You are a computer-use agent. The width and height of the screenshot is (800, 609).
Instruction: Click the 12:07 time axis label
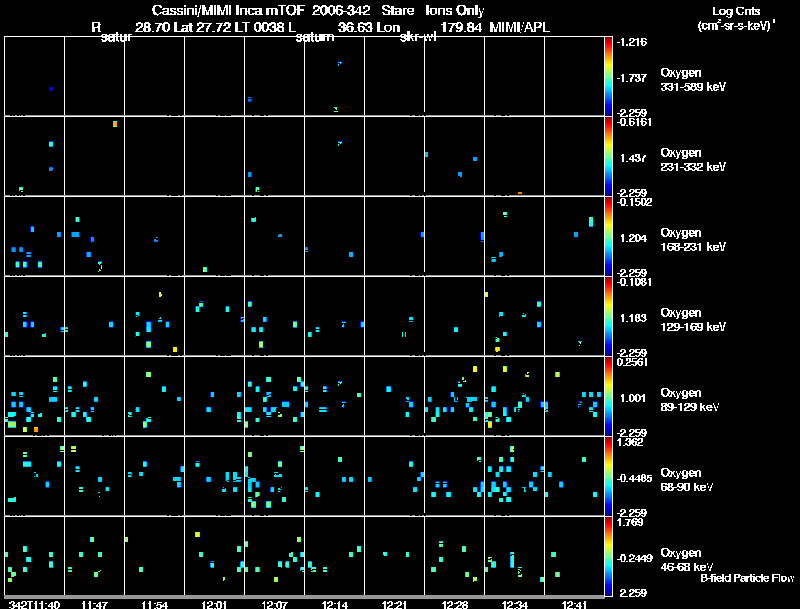274,605
